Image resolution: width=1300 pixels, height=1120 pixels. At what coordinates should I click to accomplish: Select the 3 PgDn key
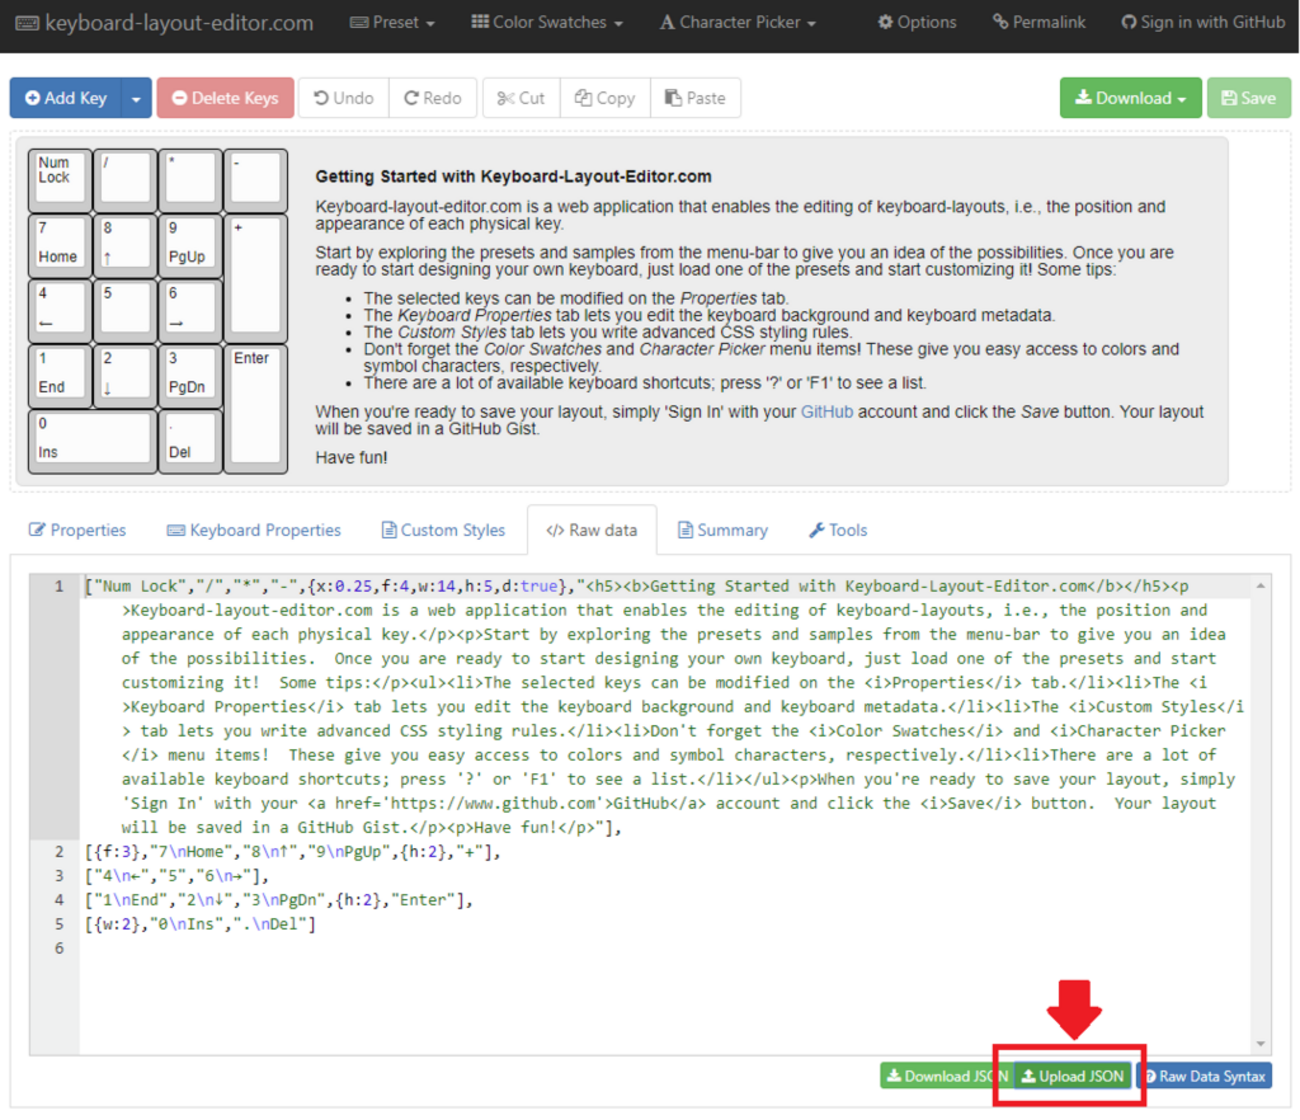coord(190,375)
